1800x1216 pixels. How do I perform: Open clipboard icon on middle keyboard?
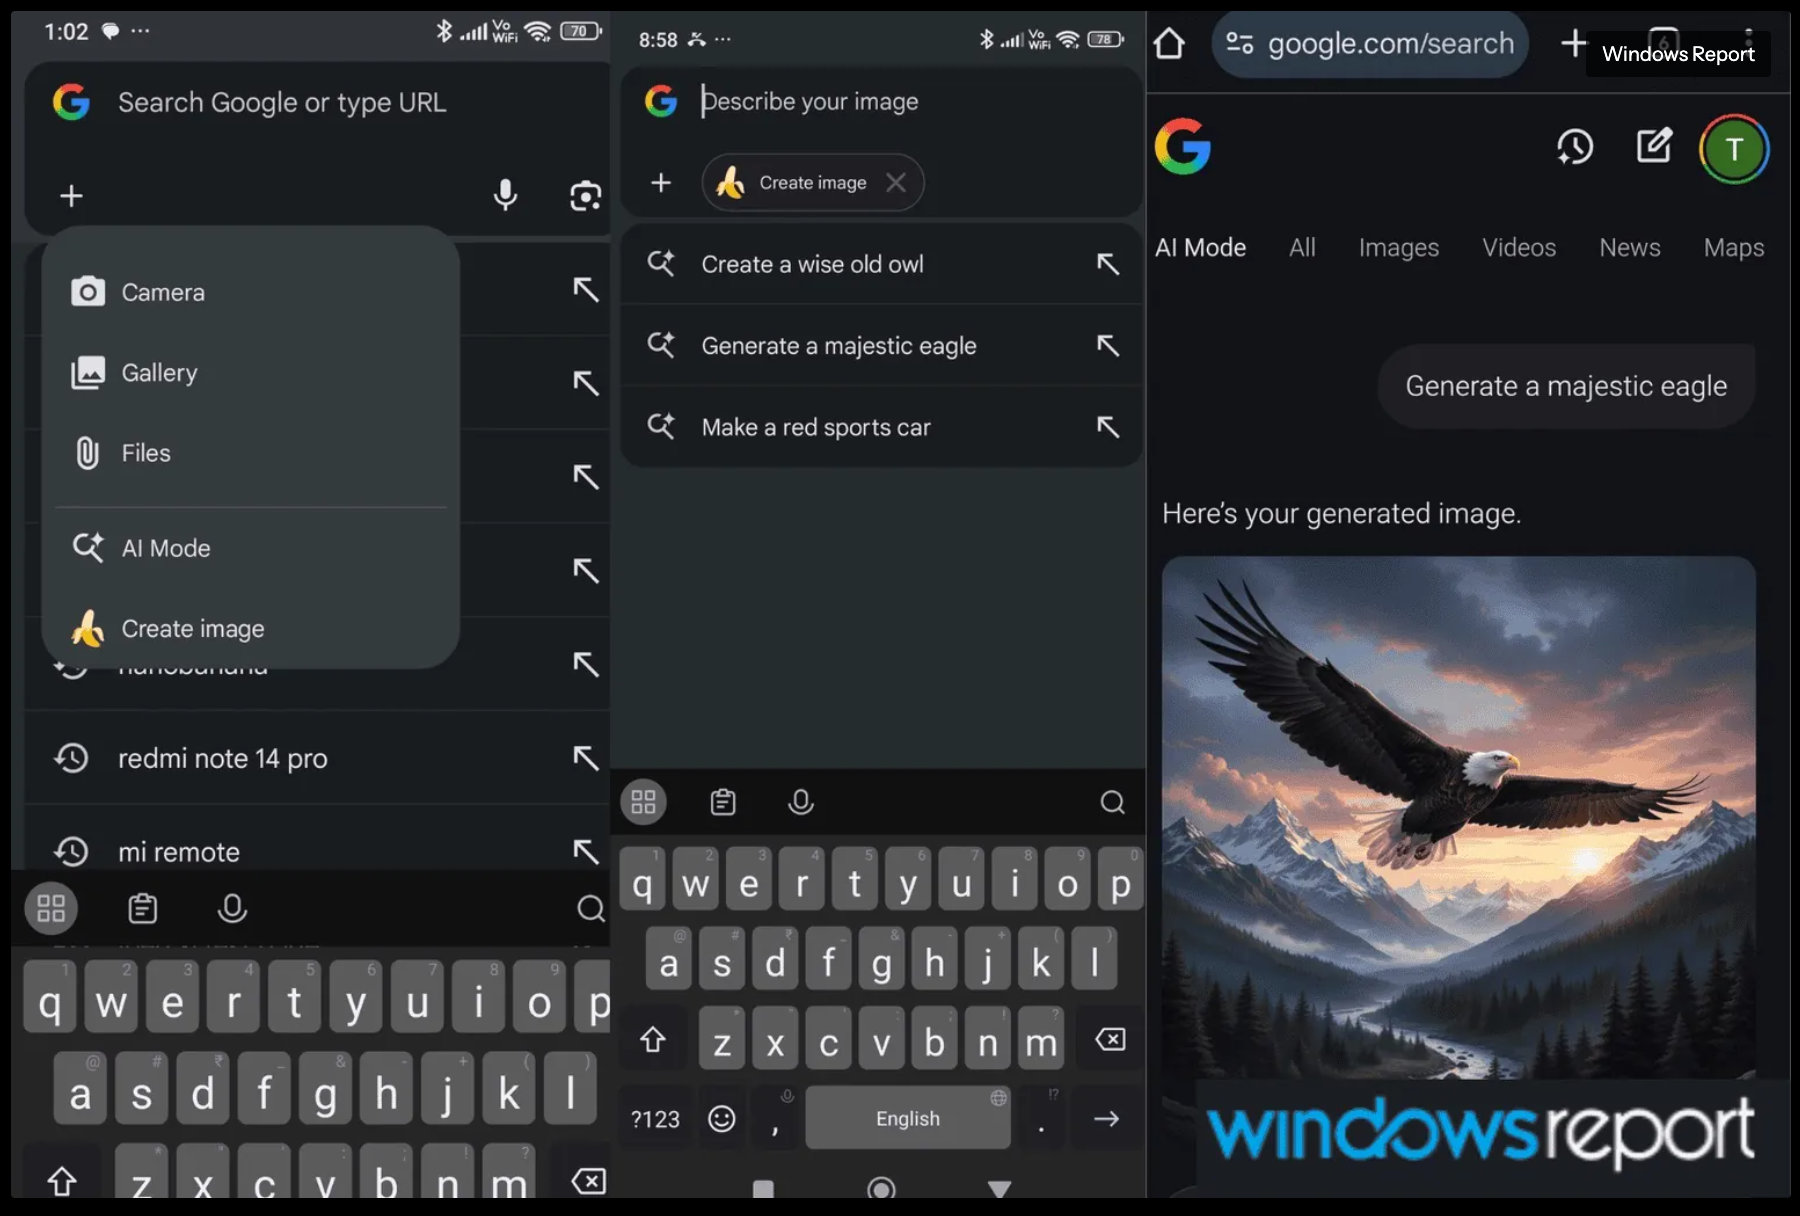click(x=723, y=802)
